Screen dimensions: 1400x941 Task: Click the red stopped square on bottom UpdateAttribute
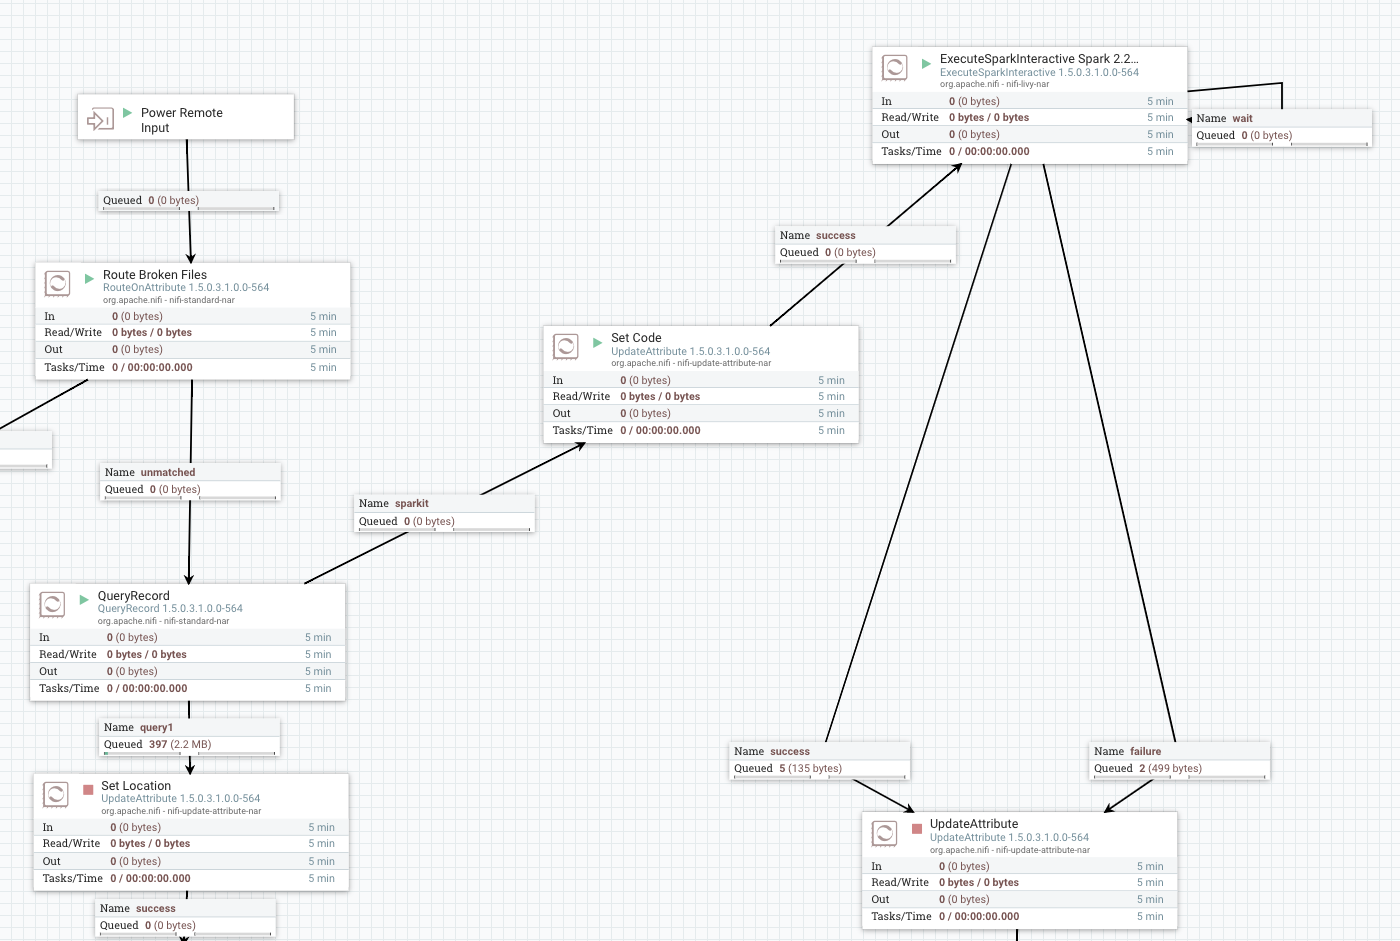click(x=917, y=828)
